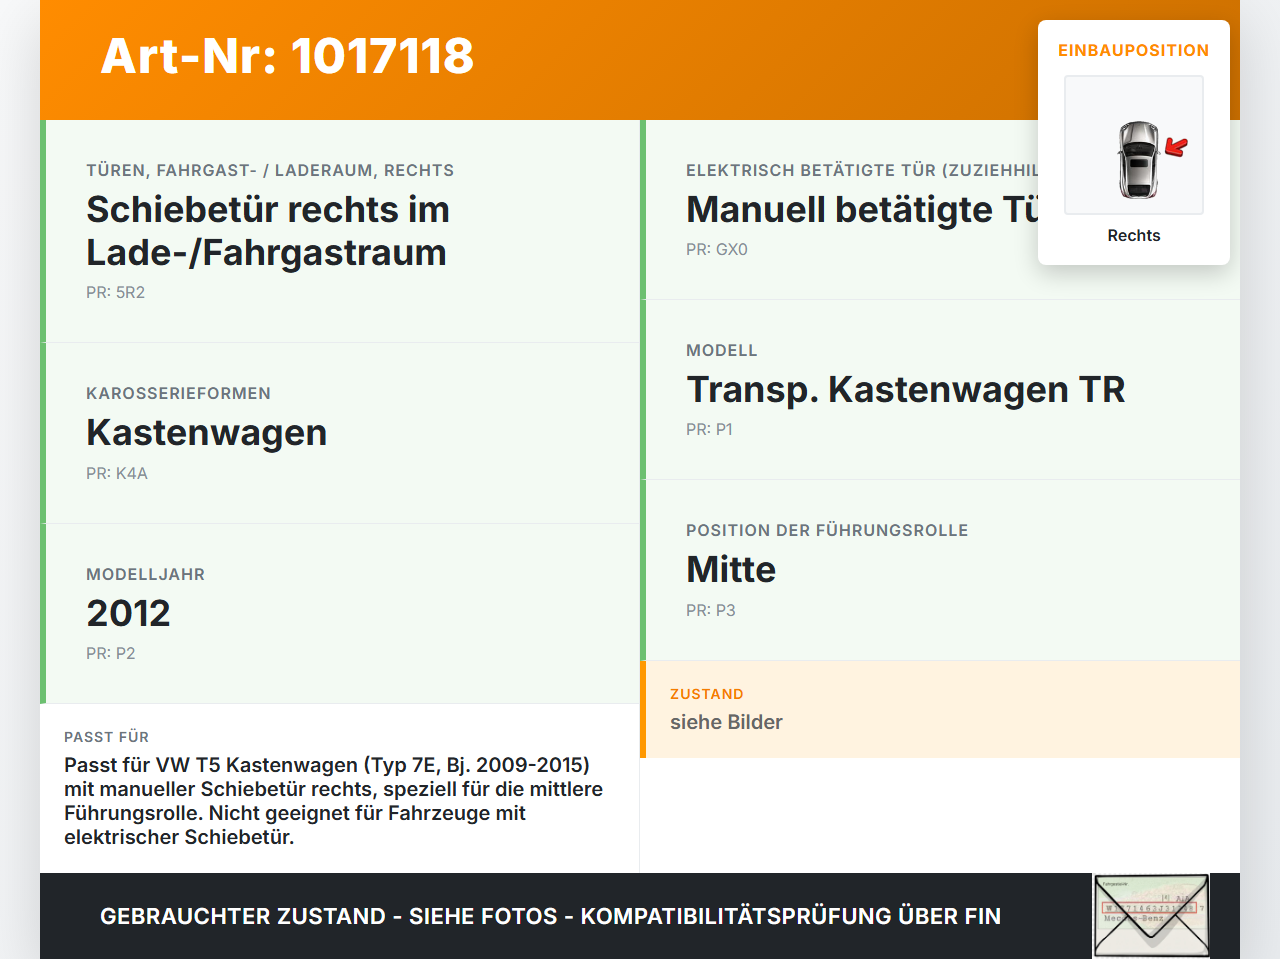
Task: Click the MODELLJAHR label
Action: point(145,574)
